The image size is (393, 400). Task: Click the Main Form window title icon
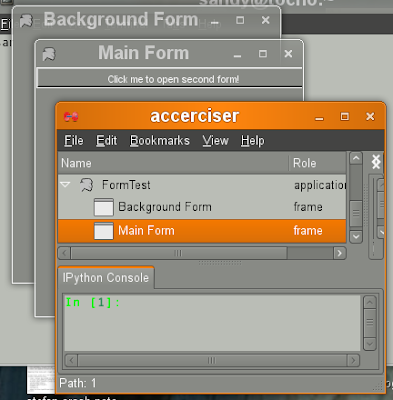49,54
